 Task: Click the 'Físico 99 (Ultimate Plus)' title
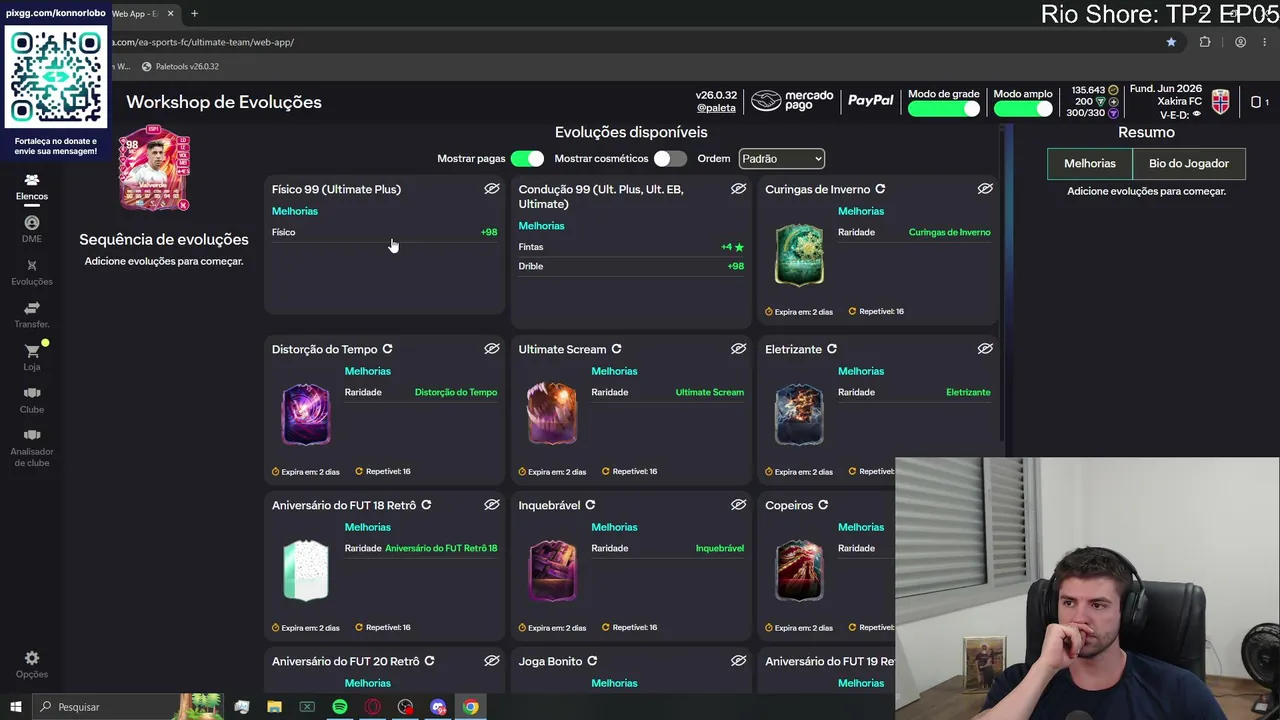coord(336,189)
